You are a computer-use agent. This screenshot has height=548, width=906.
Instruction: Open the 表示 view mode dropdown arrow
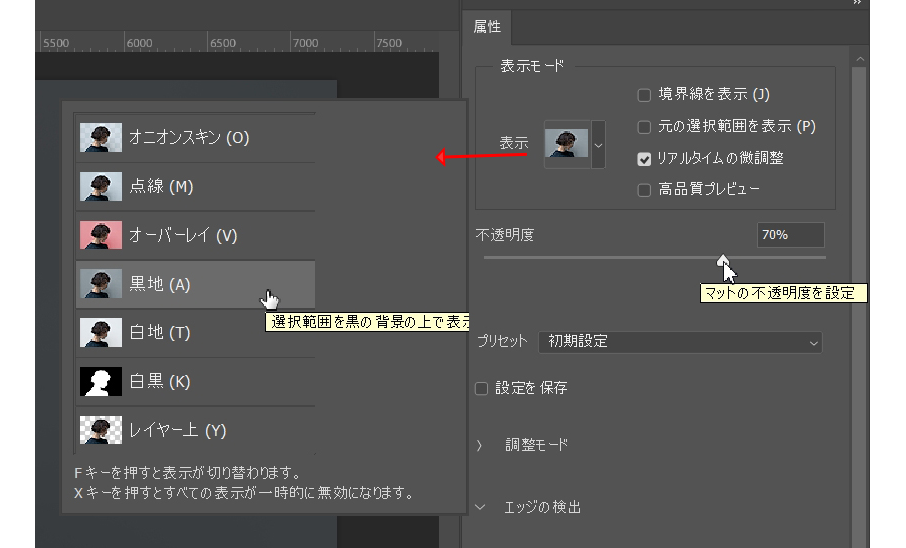coord(599,145)
